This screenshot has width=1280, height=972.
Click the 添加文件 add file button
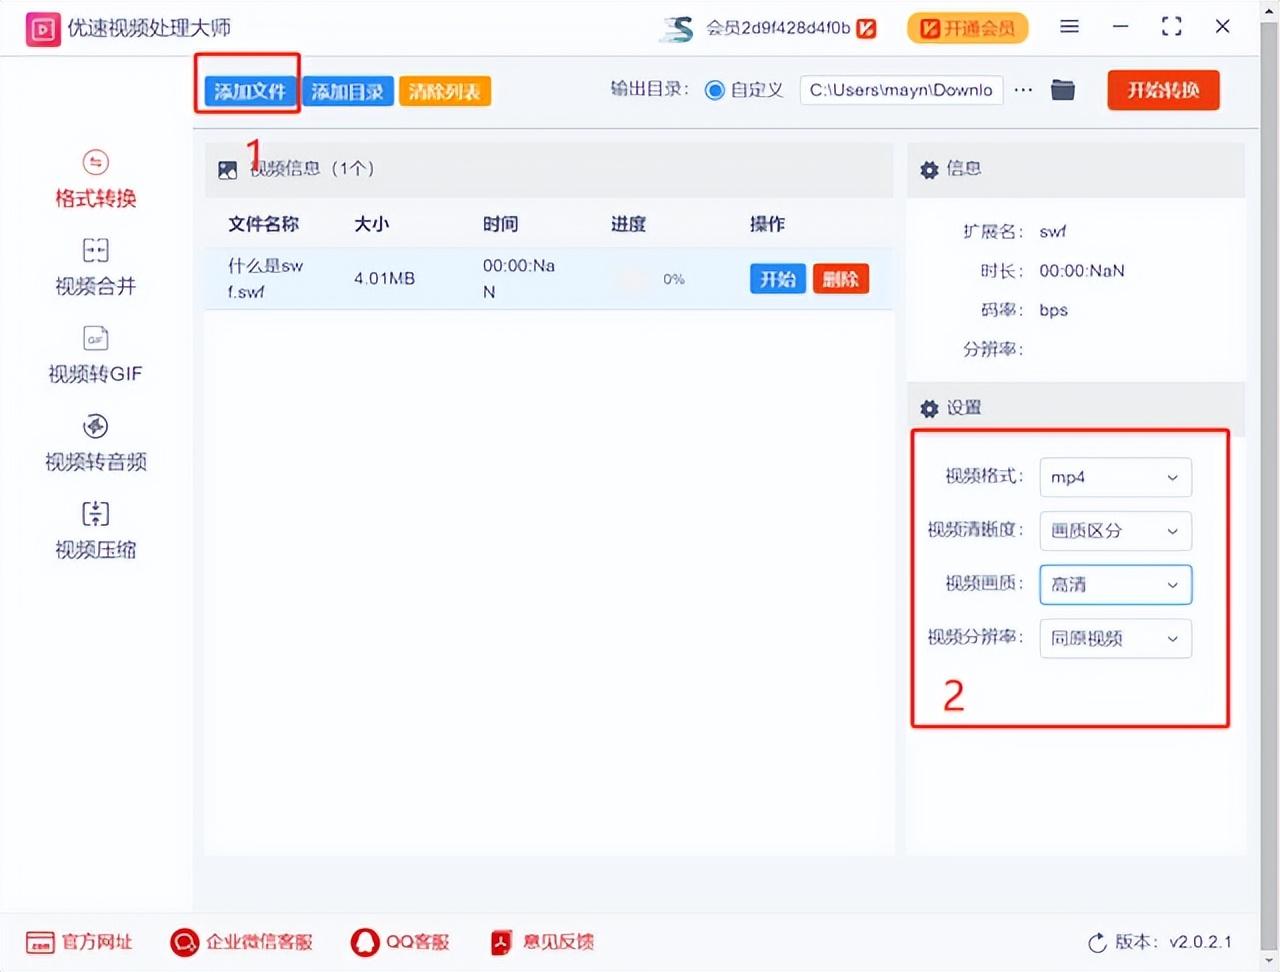(x=250, y=92)
